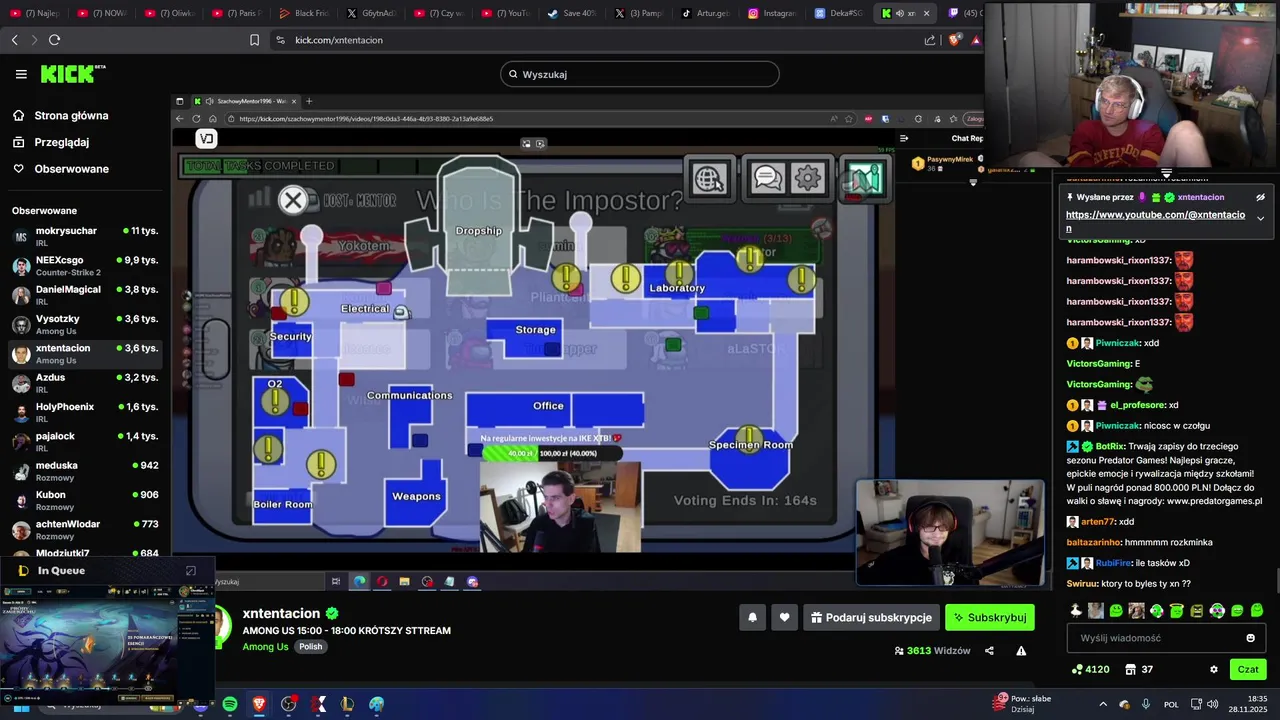Open pajalock channel in sidebar

click(85, 442)
